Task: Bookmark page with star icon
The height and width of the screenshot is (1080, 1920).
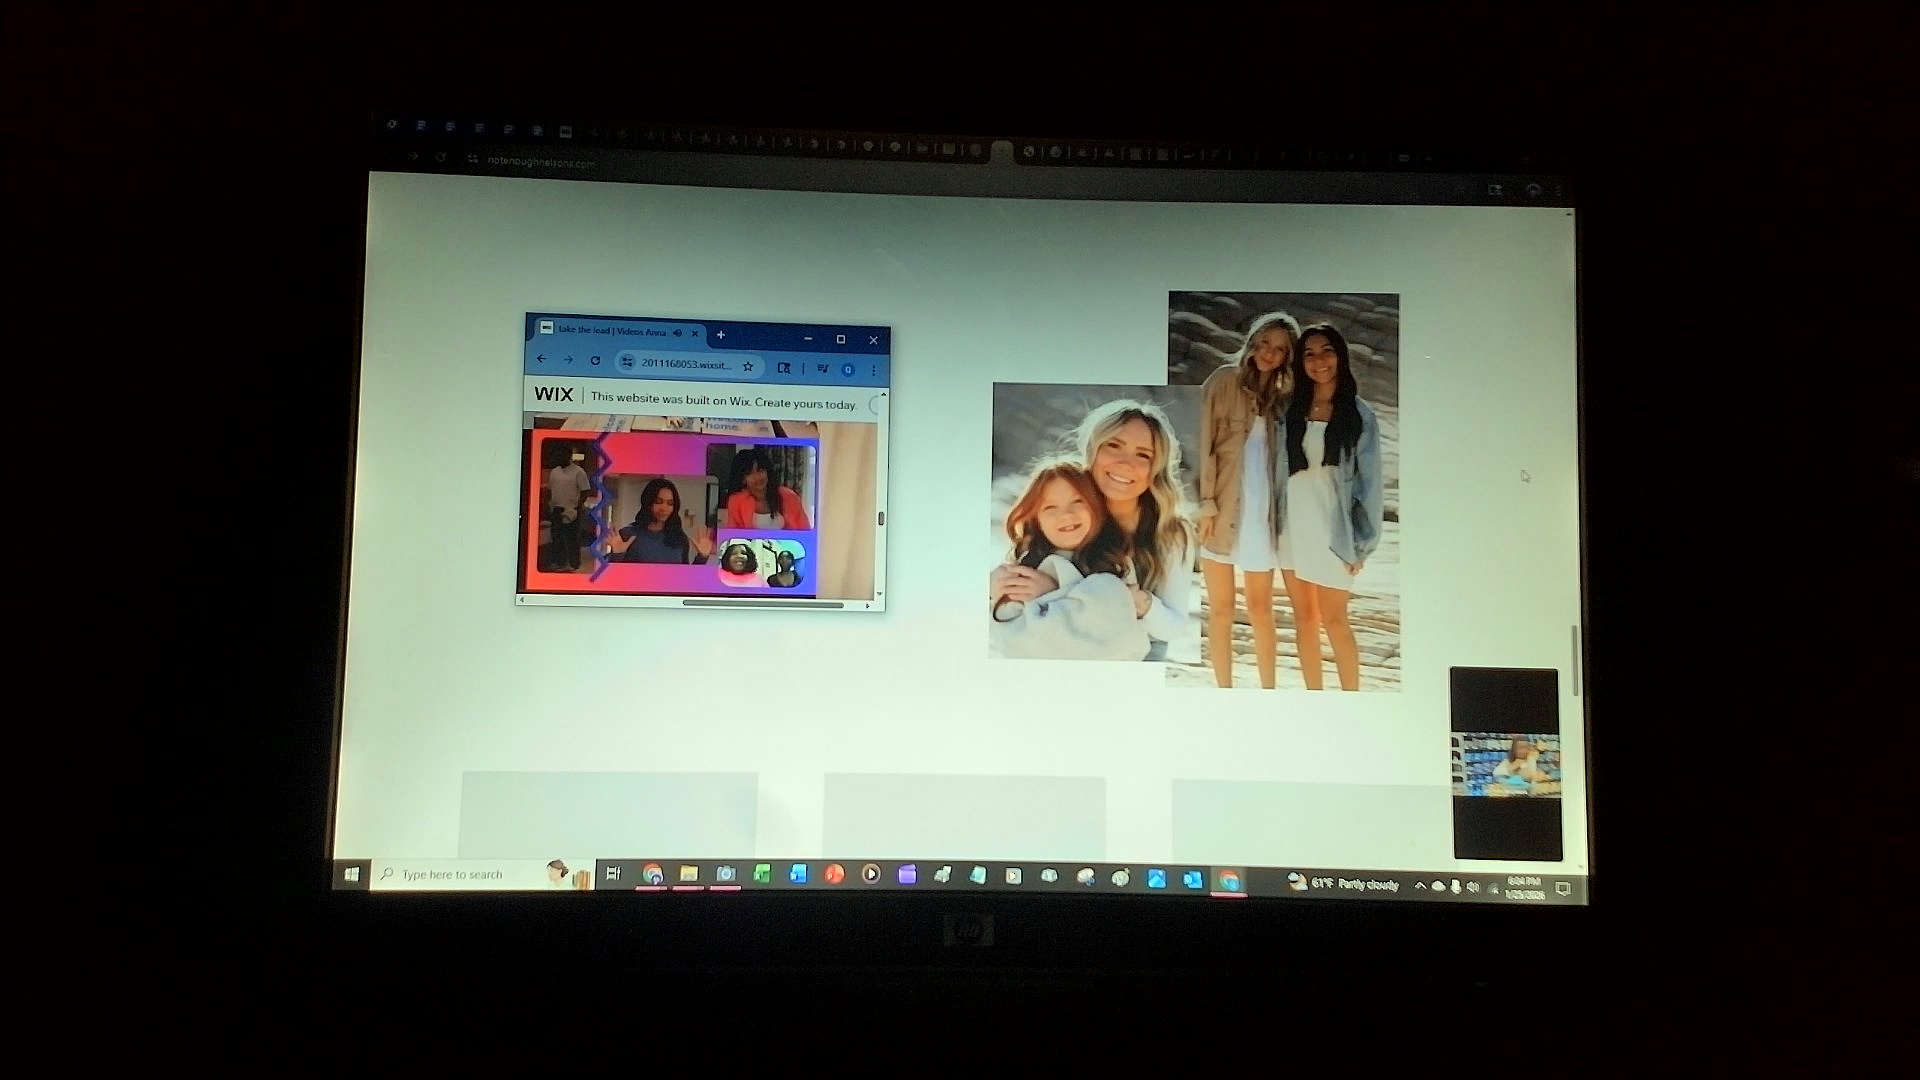Action: coord(748,366)
